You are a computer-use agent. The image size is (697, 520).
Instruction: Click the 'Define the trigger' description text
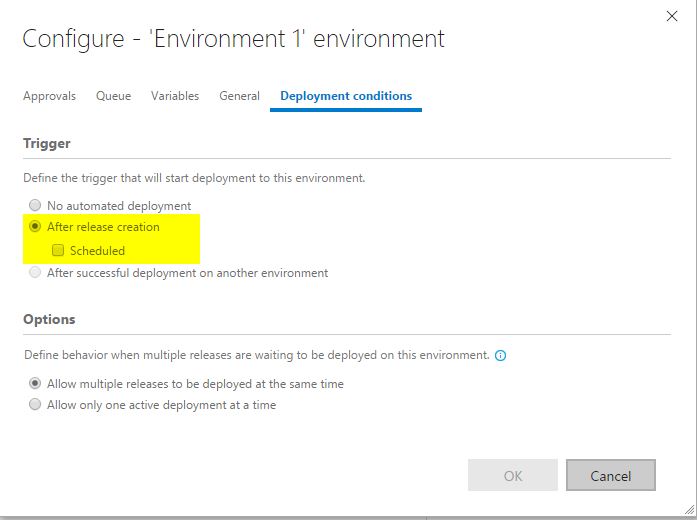click(194, 178)
